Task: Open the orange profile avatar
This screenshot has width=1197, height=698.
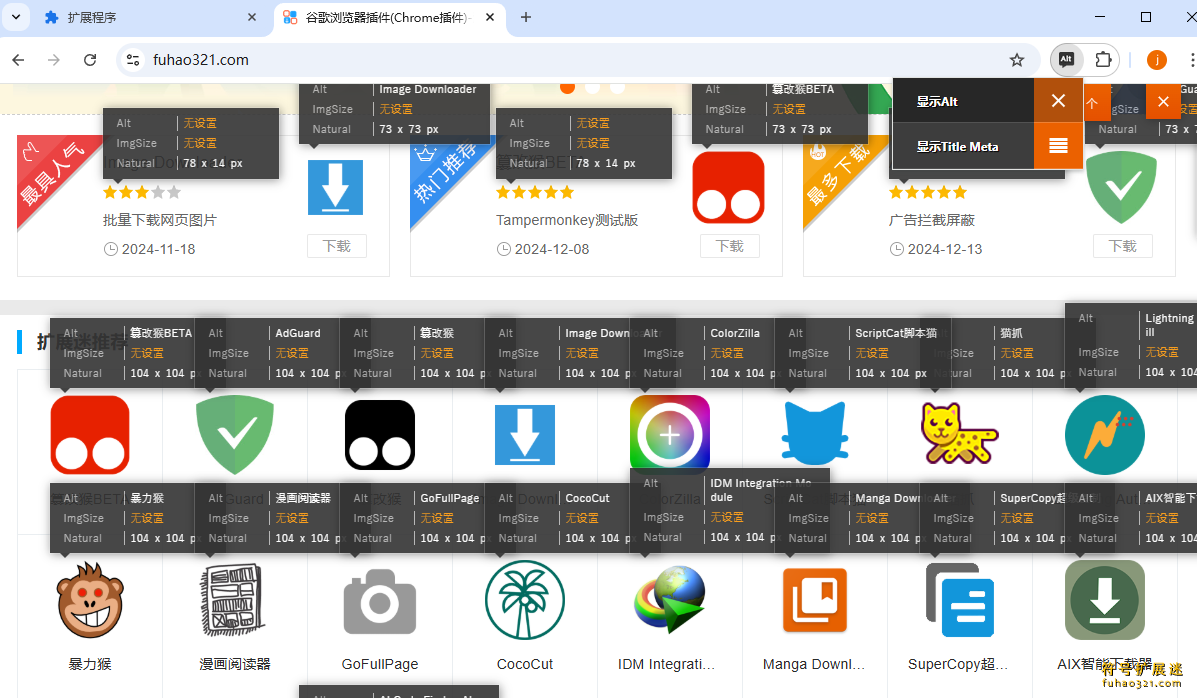Action: click(1157, 60)
